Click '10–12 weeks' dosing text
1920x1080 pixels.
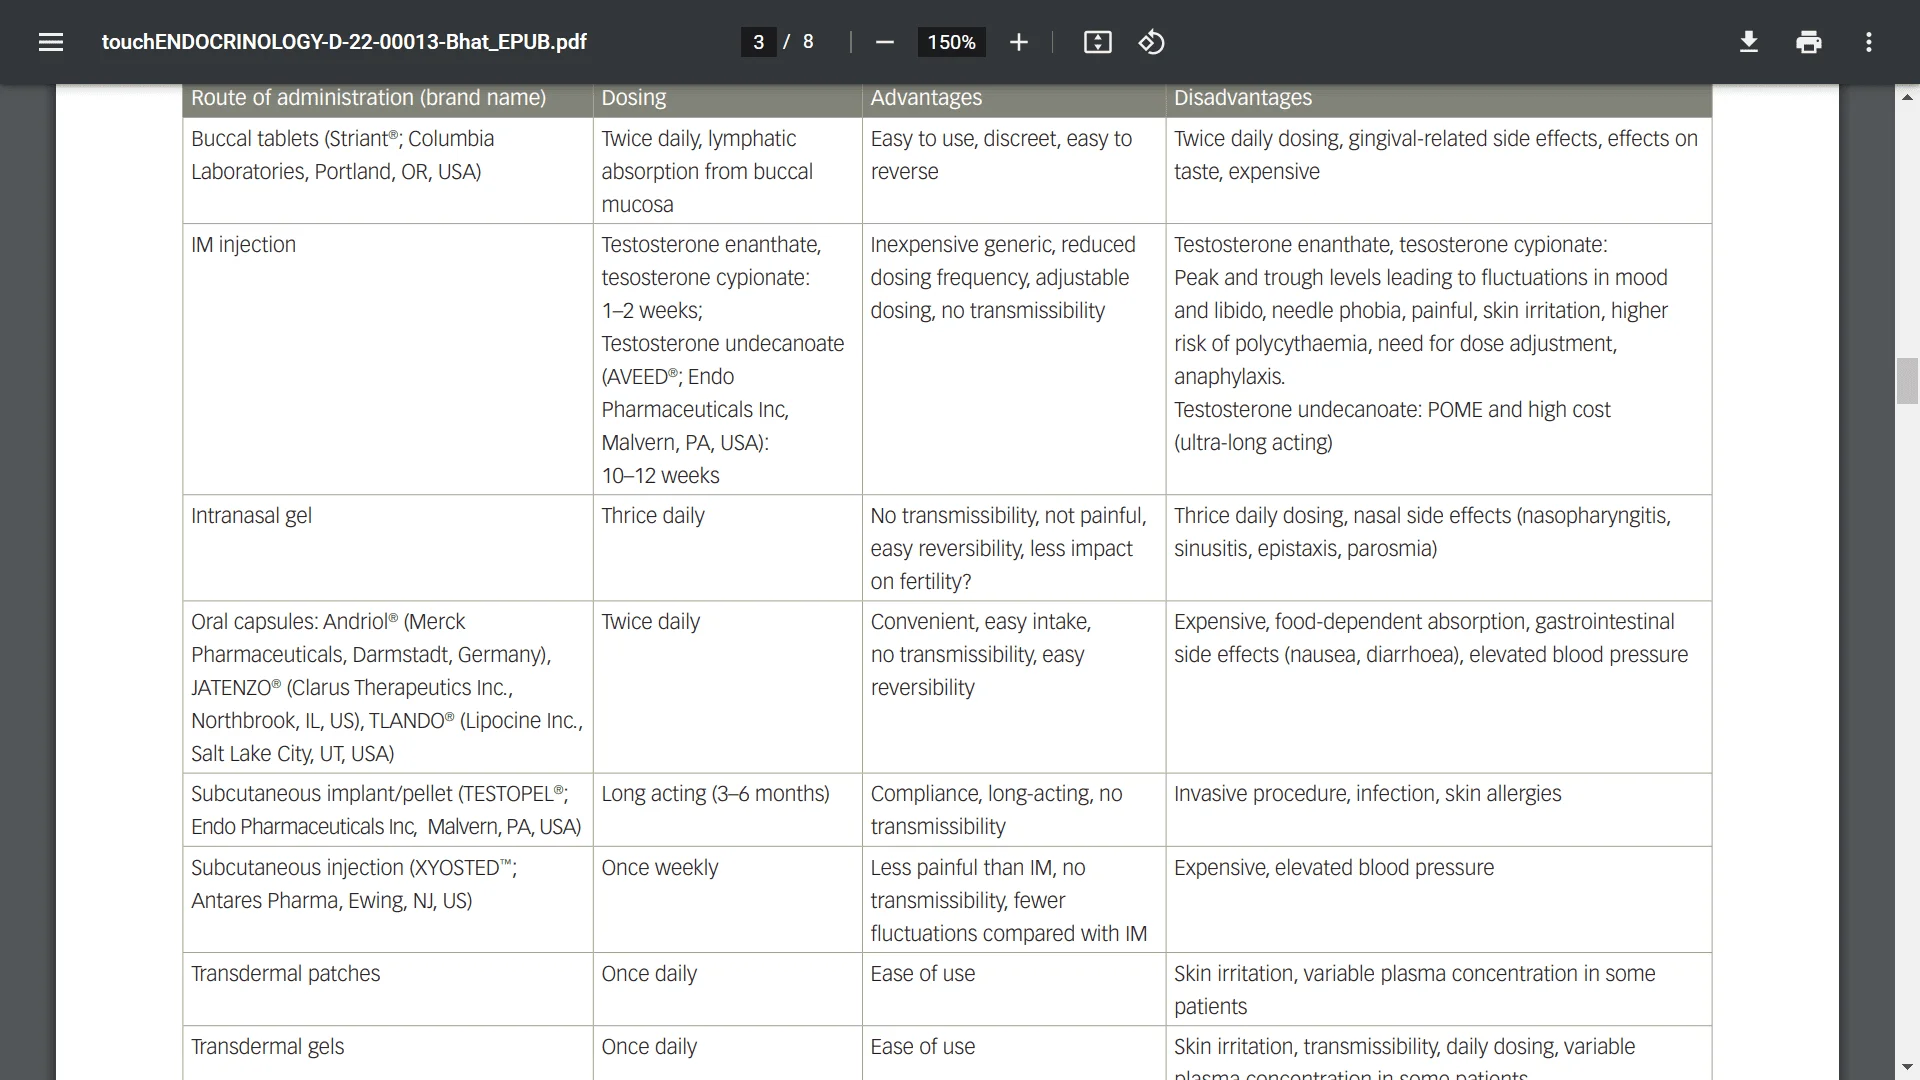click(660, 476)
